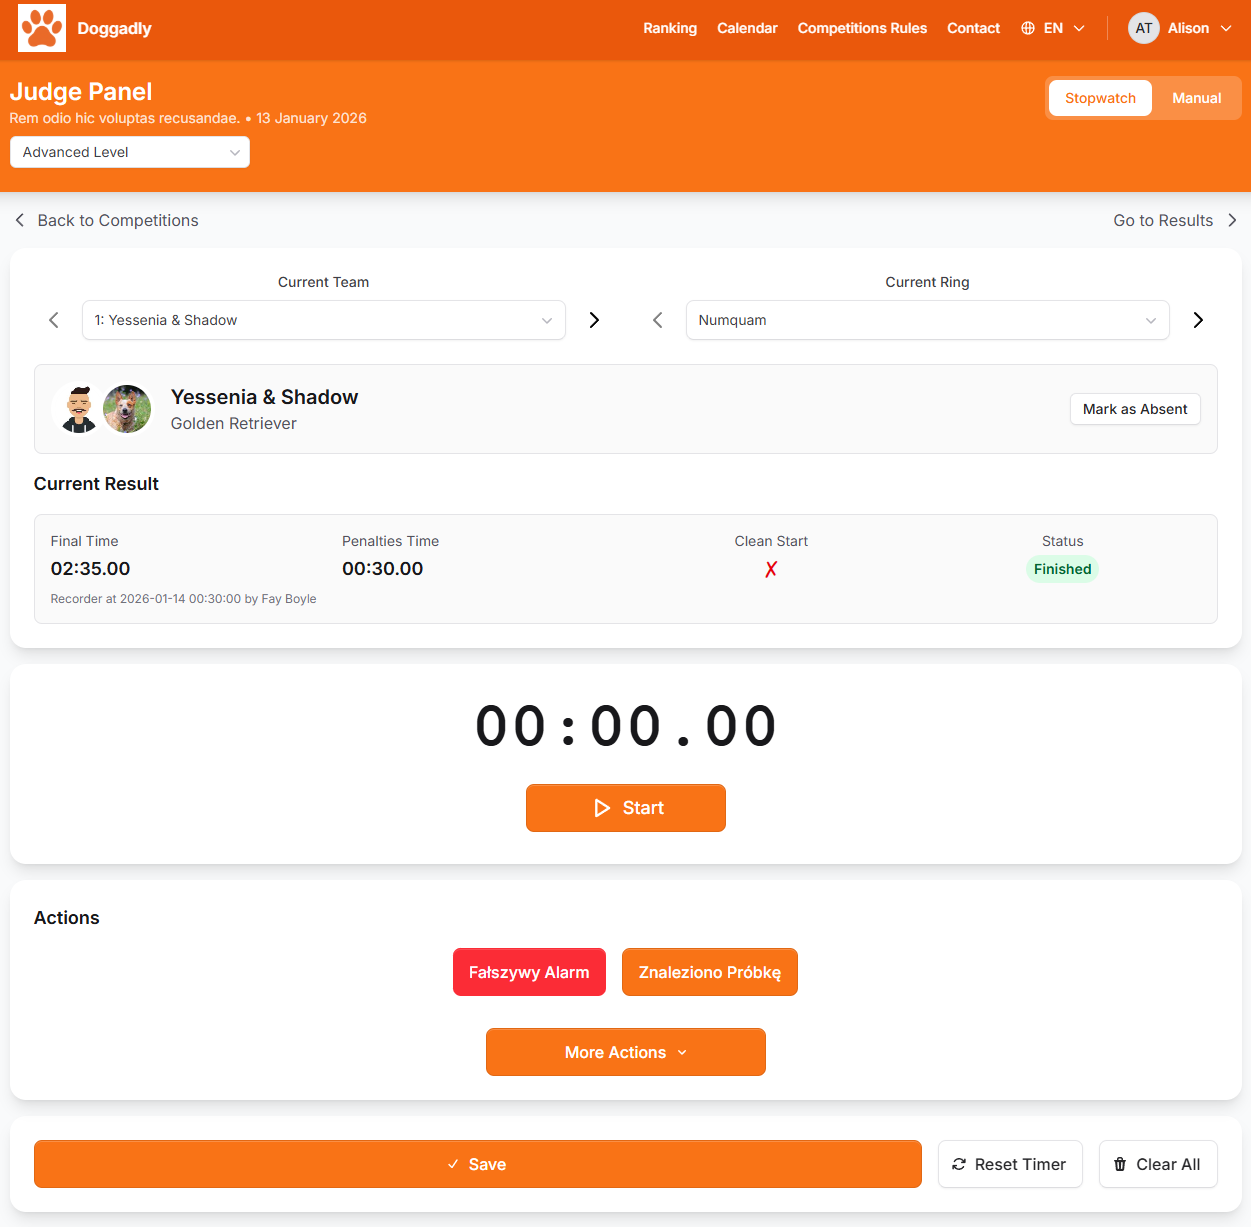Click the red Clean Start X mark

tap(770, 568)
